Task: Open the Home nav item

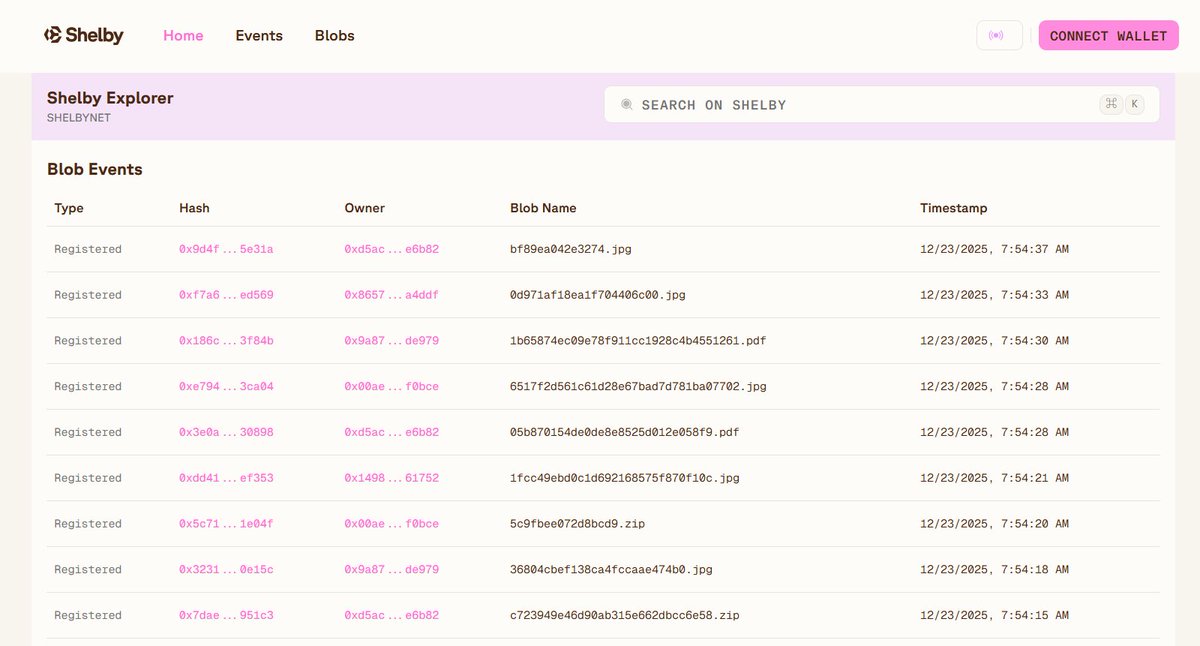Action: [183, 35]
